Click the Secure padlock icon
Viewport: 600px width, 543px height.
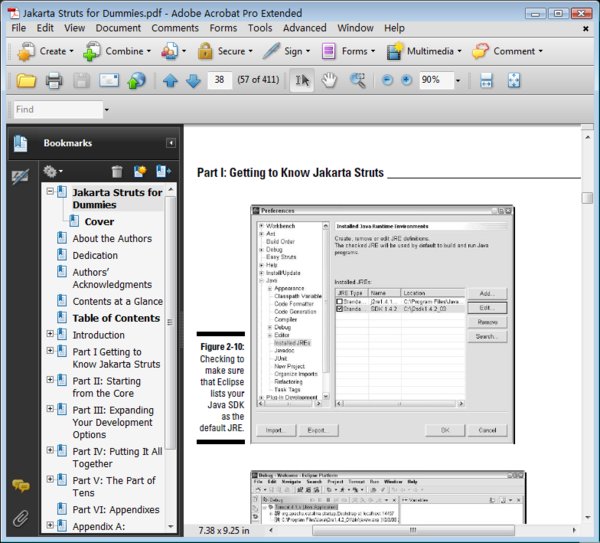(205, 51)
